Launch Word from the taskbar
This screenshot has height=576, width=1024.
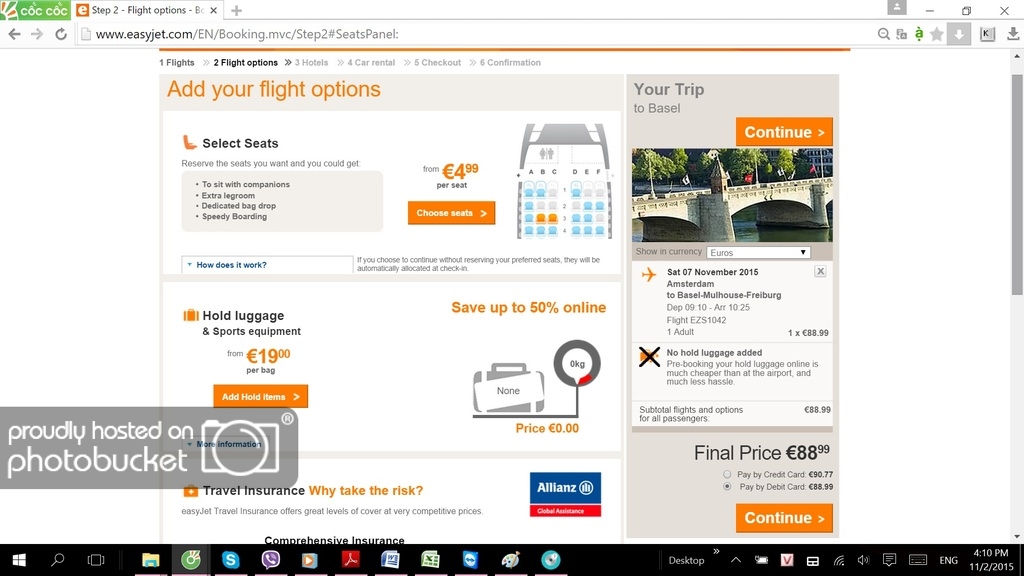coord(390,560)
